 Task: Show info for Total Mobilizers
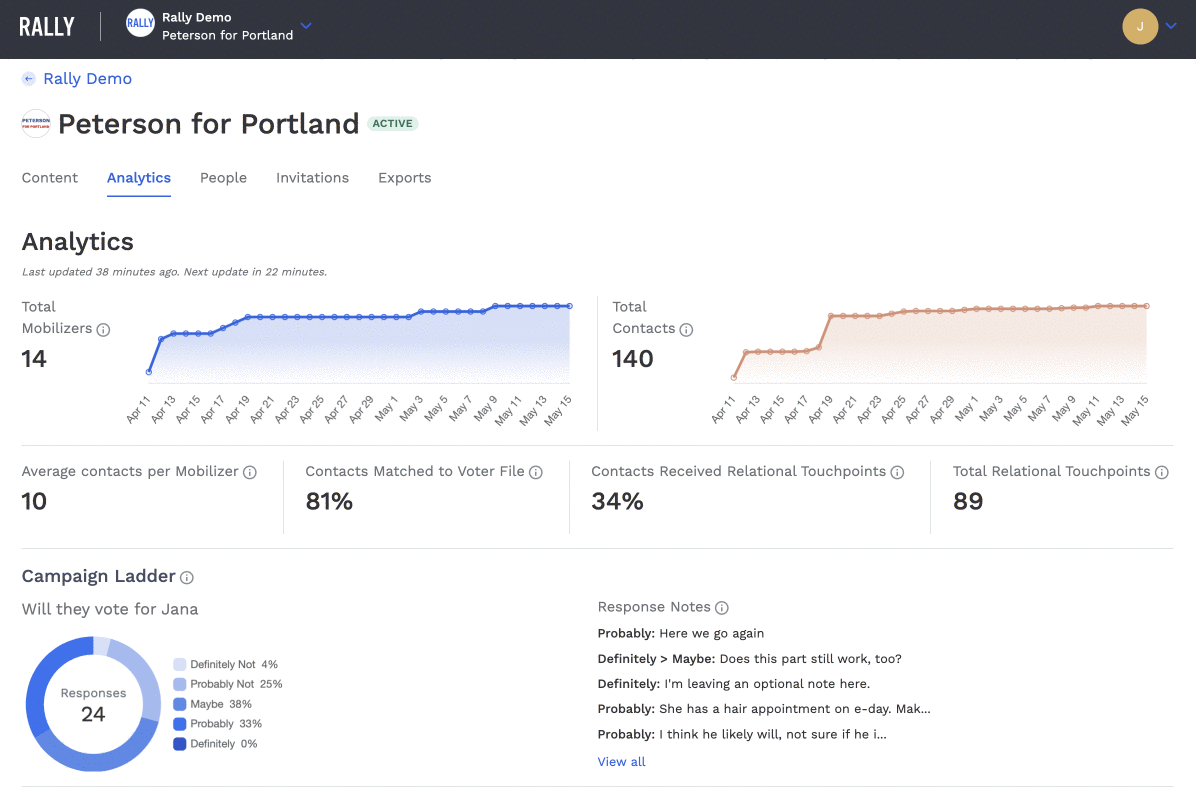(x=103, y=329)
